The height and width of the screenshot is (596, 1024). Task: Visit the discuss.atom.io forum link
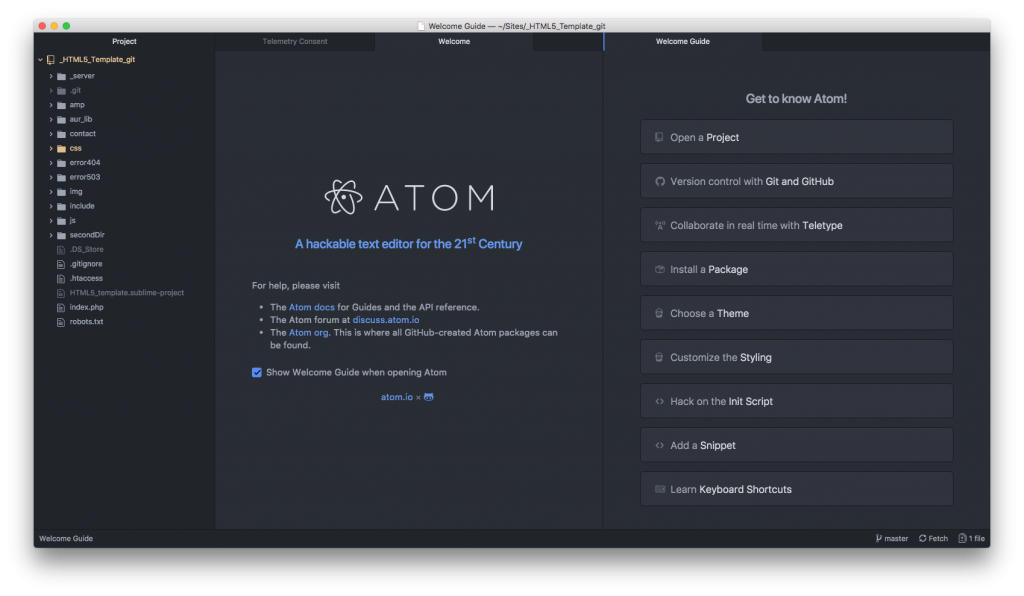coord(386,320)
